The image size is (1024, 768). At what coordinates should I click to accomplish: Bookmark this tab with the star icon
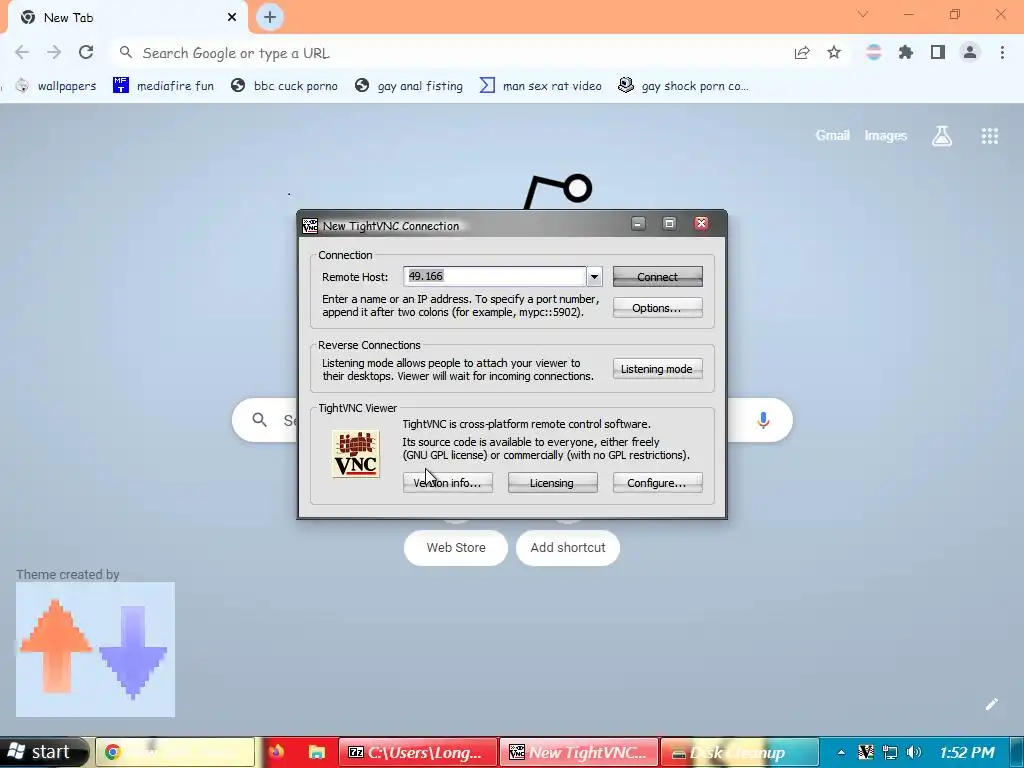(834, 53)
